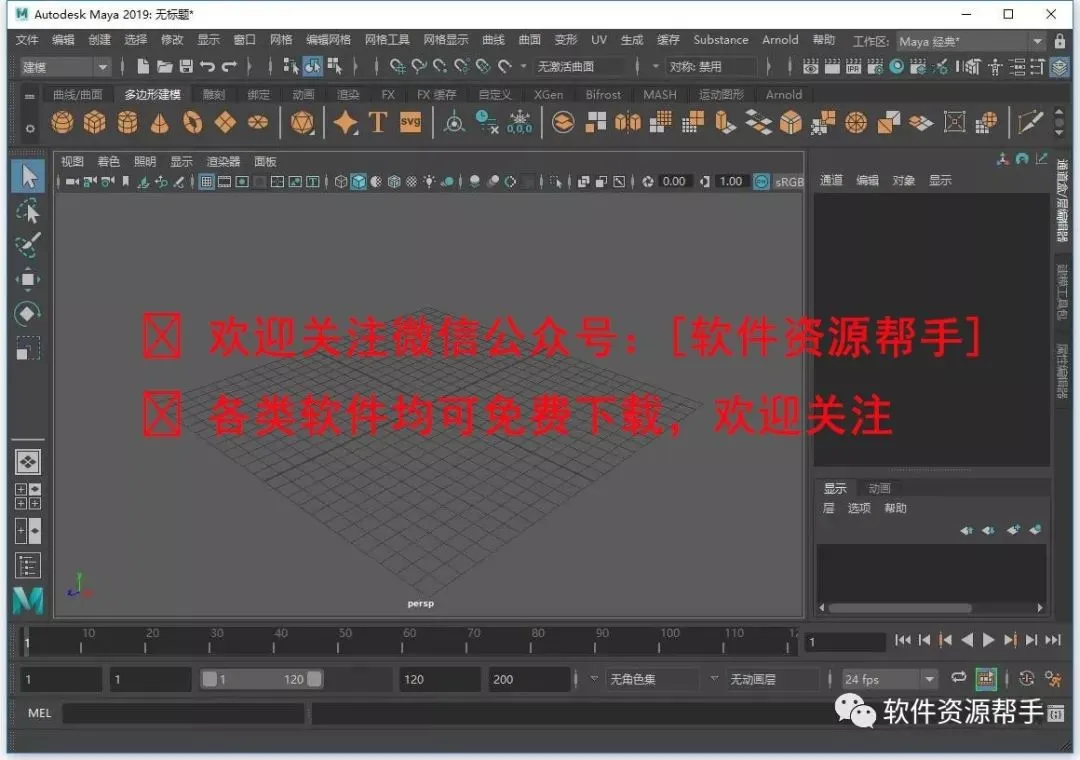Expand the shelf options menu button
Viewport: 1080px width, 760px height.
[x=30, y=128]
